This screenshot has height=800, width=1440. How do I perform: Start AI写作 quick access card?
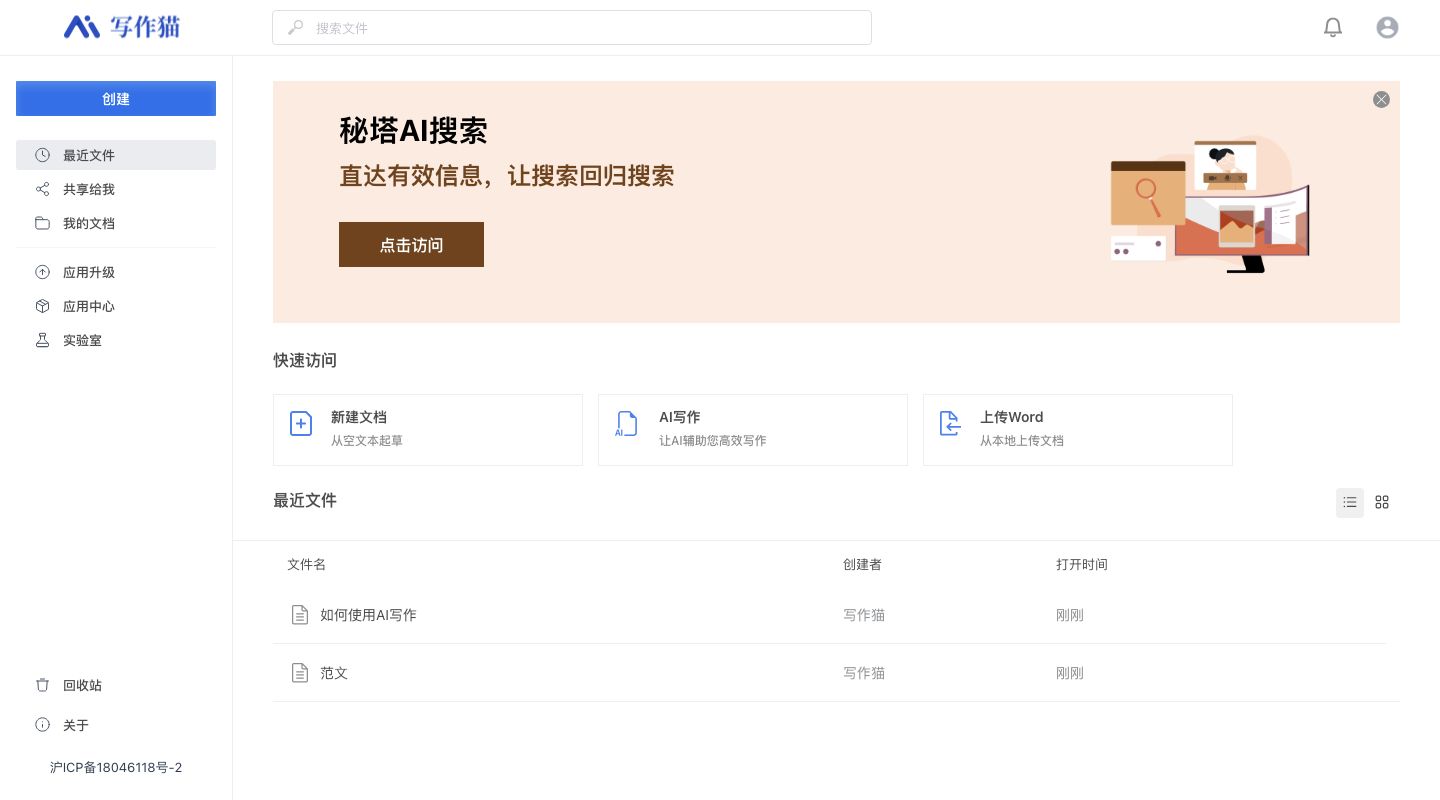coord(752,429)
